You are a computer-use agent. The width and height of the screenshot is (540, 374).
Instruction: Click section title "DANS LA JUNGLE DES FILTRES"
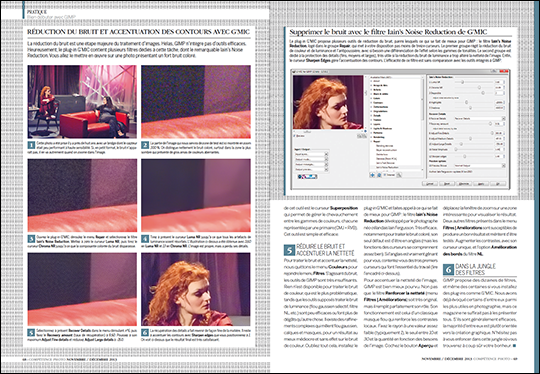(476, 269)
